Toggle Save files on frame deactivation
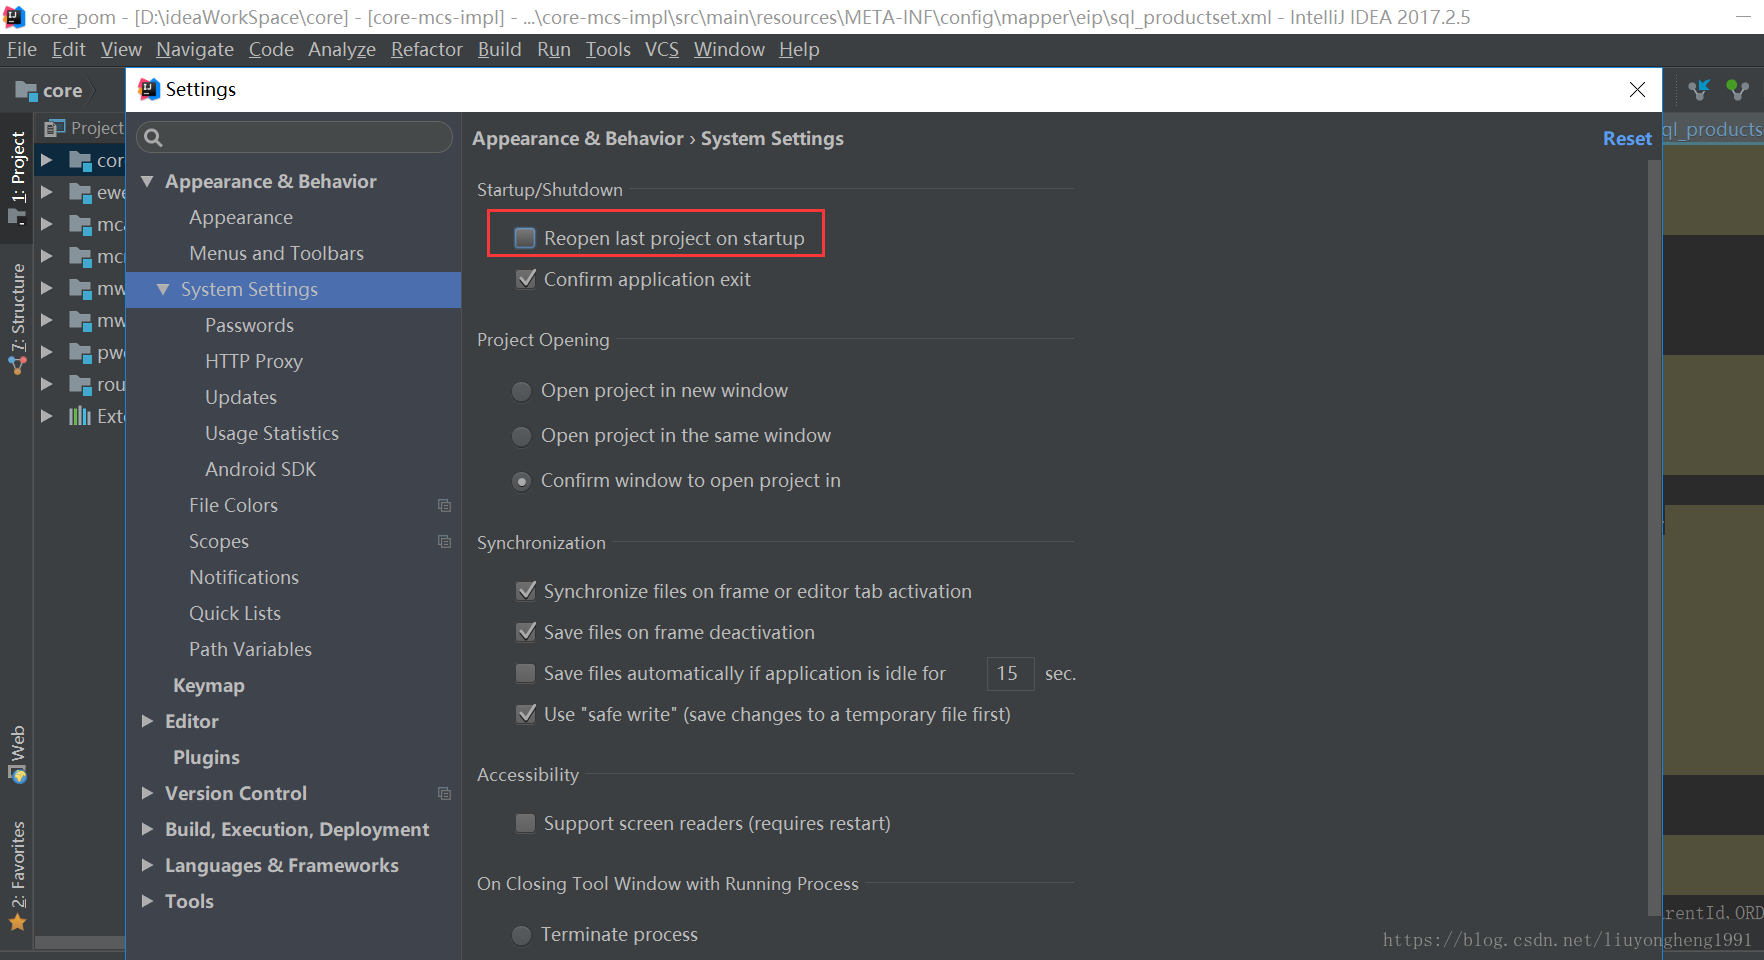 (x=525, y=632)
